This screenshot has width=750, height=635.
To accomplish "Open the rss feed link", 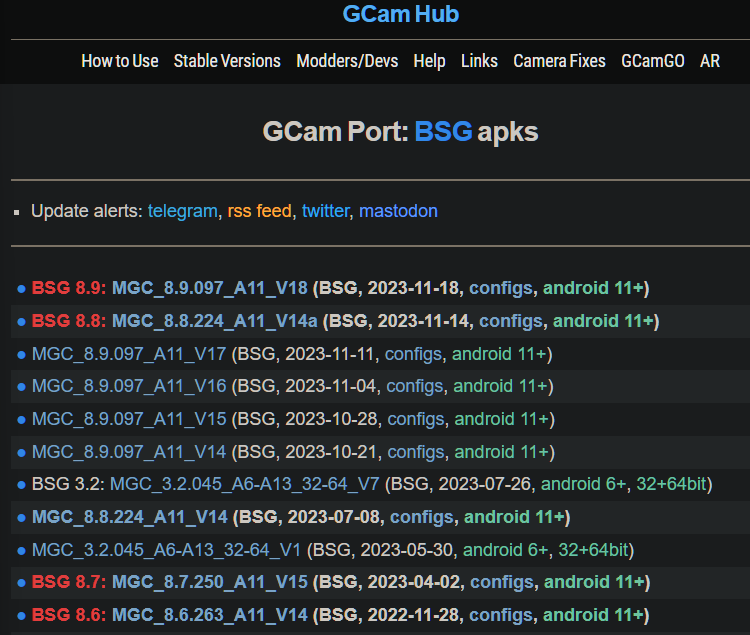I will pos(259,211).
